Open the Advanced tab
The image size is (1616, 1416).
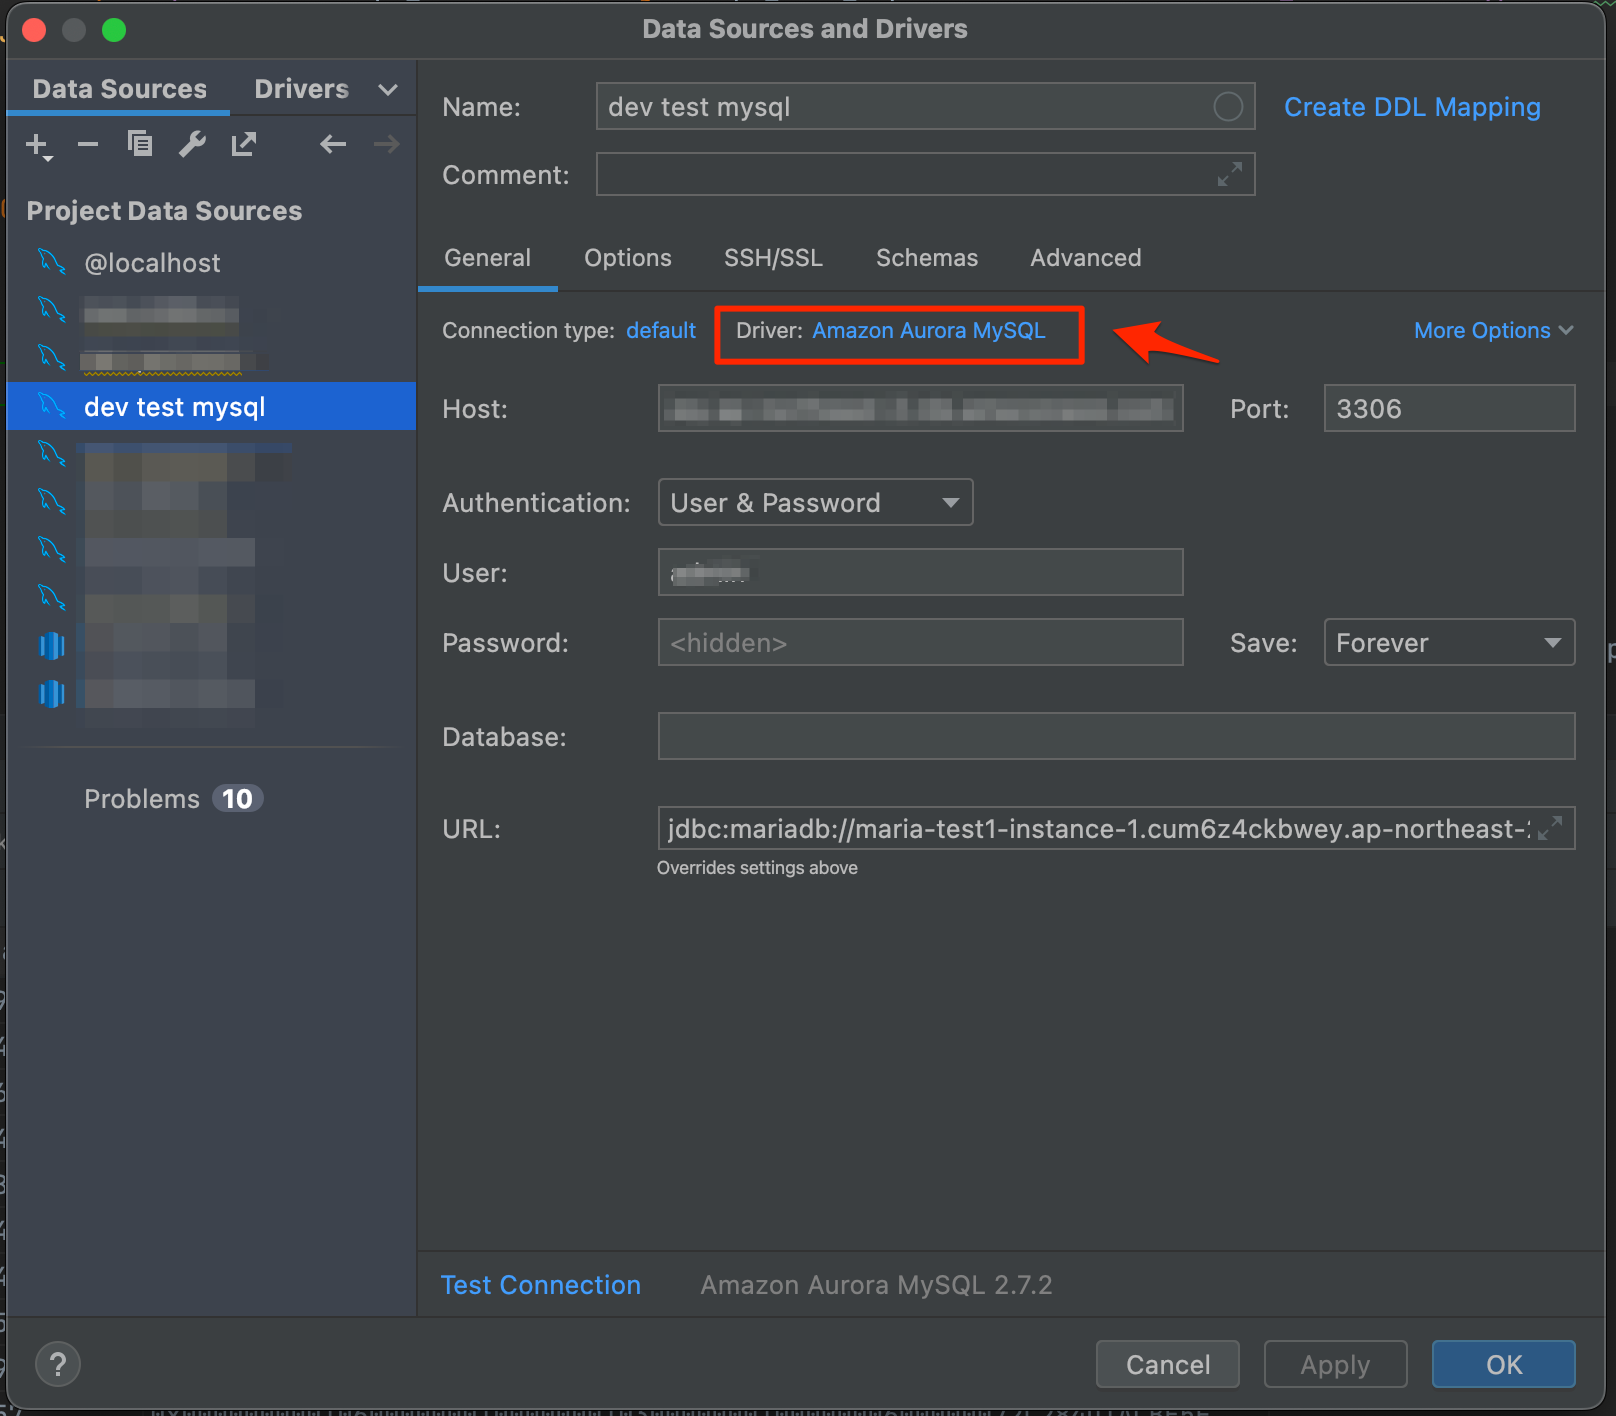coord(1086,258)
